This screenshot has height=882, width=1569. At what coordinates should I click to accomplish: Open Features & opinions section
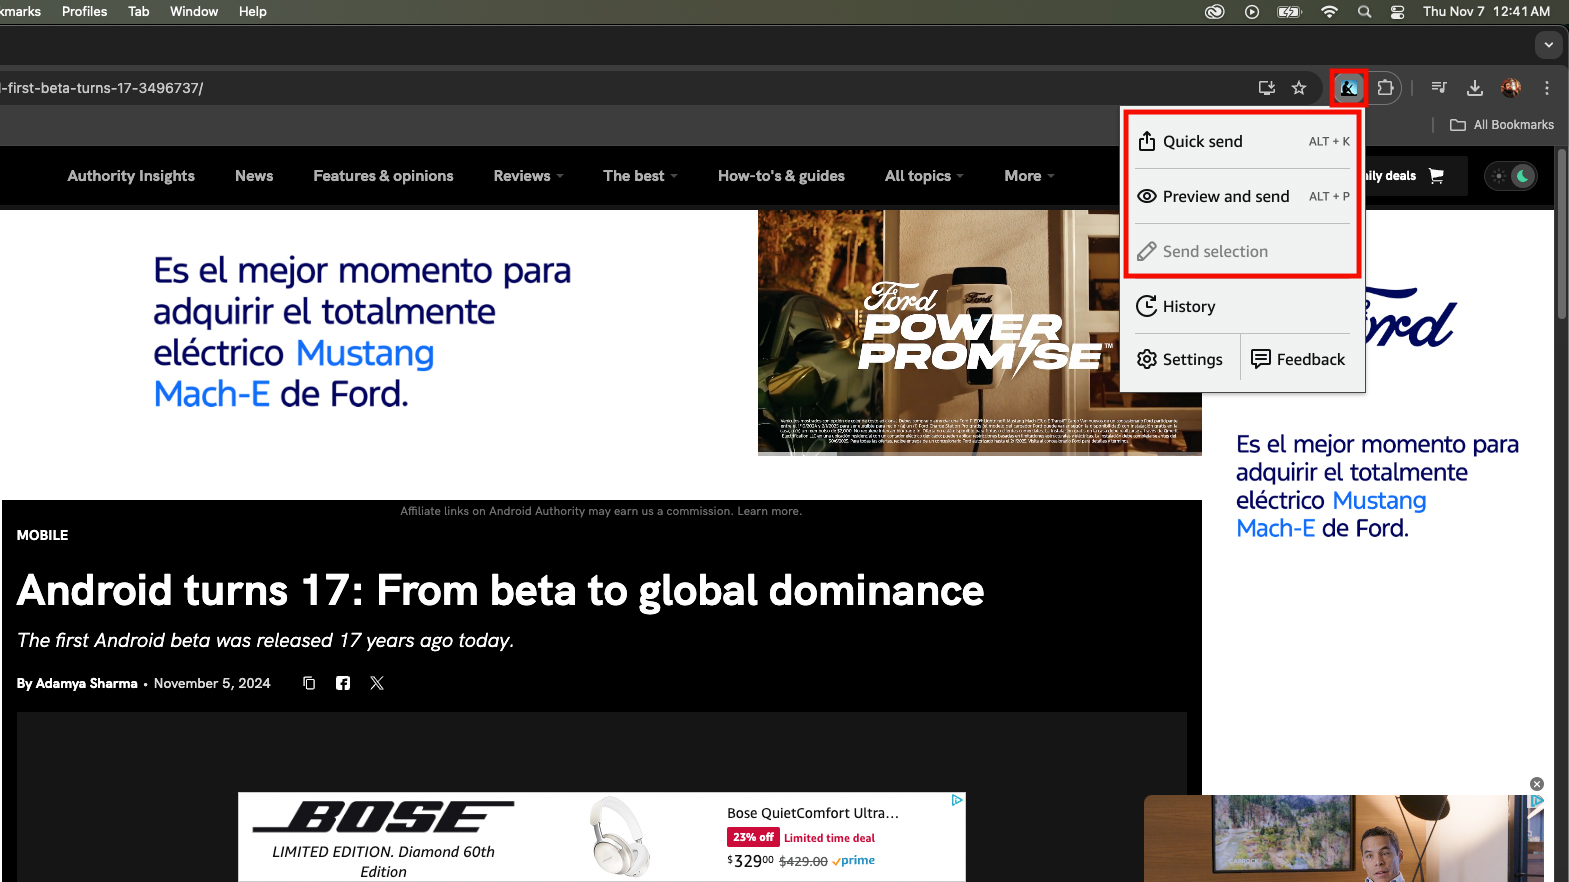[x=383, y=176]
